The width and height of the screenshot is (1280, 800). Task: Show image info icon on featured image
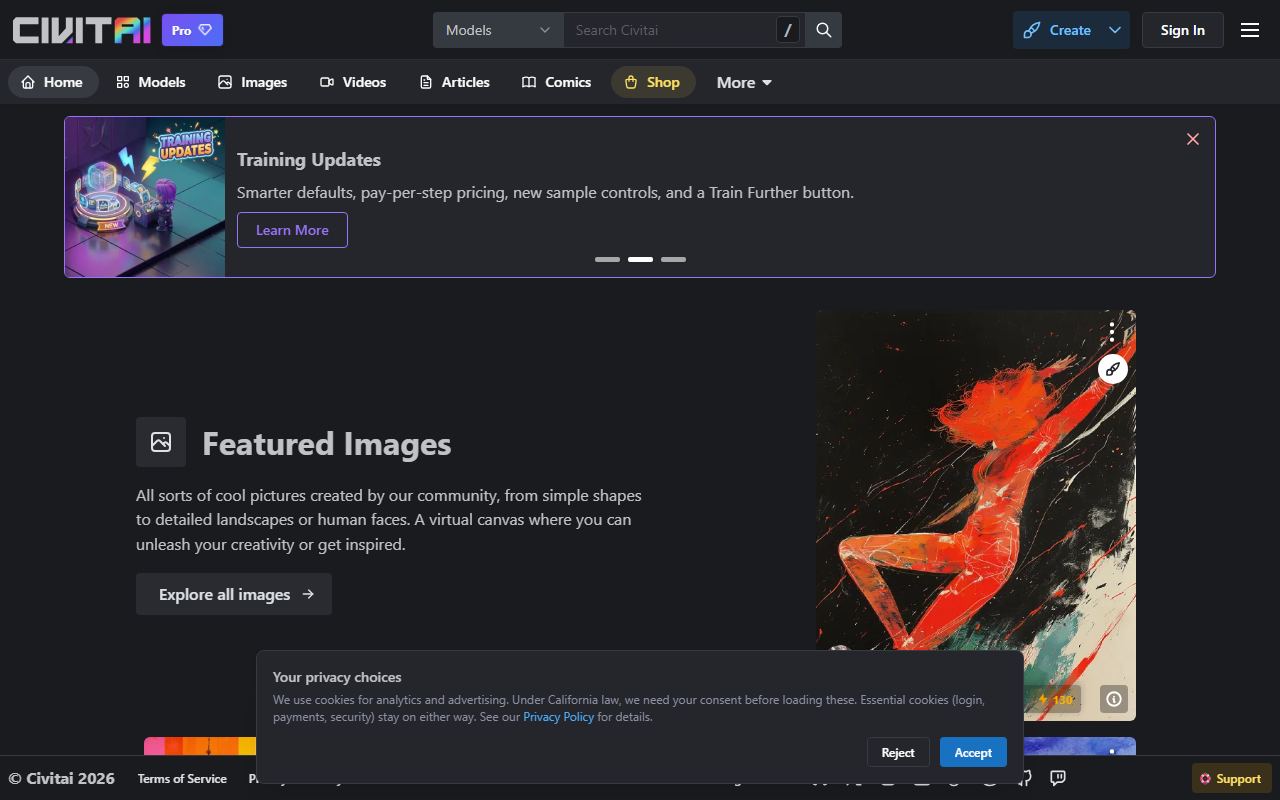tap(1114, 699)
